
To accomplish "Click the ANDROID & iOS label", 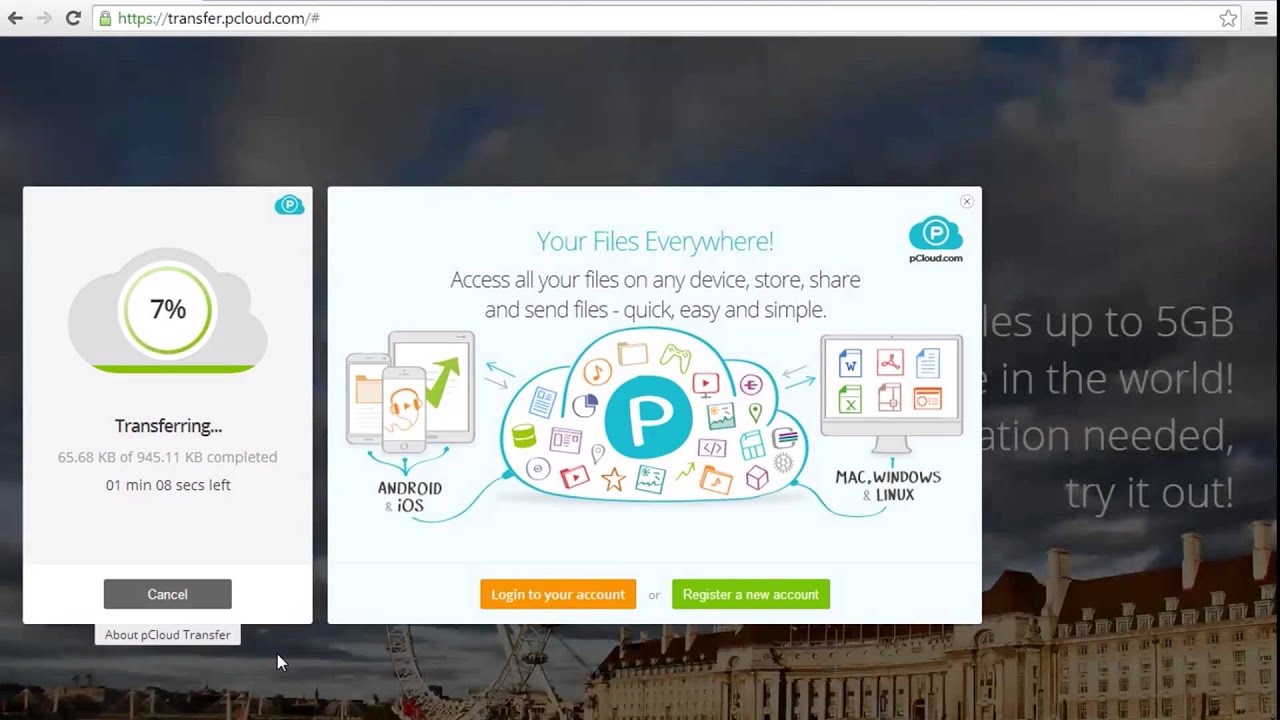I will pos(410,497).
